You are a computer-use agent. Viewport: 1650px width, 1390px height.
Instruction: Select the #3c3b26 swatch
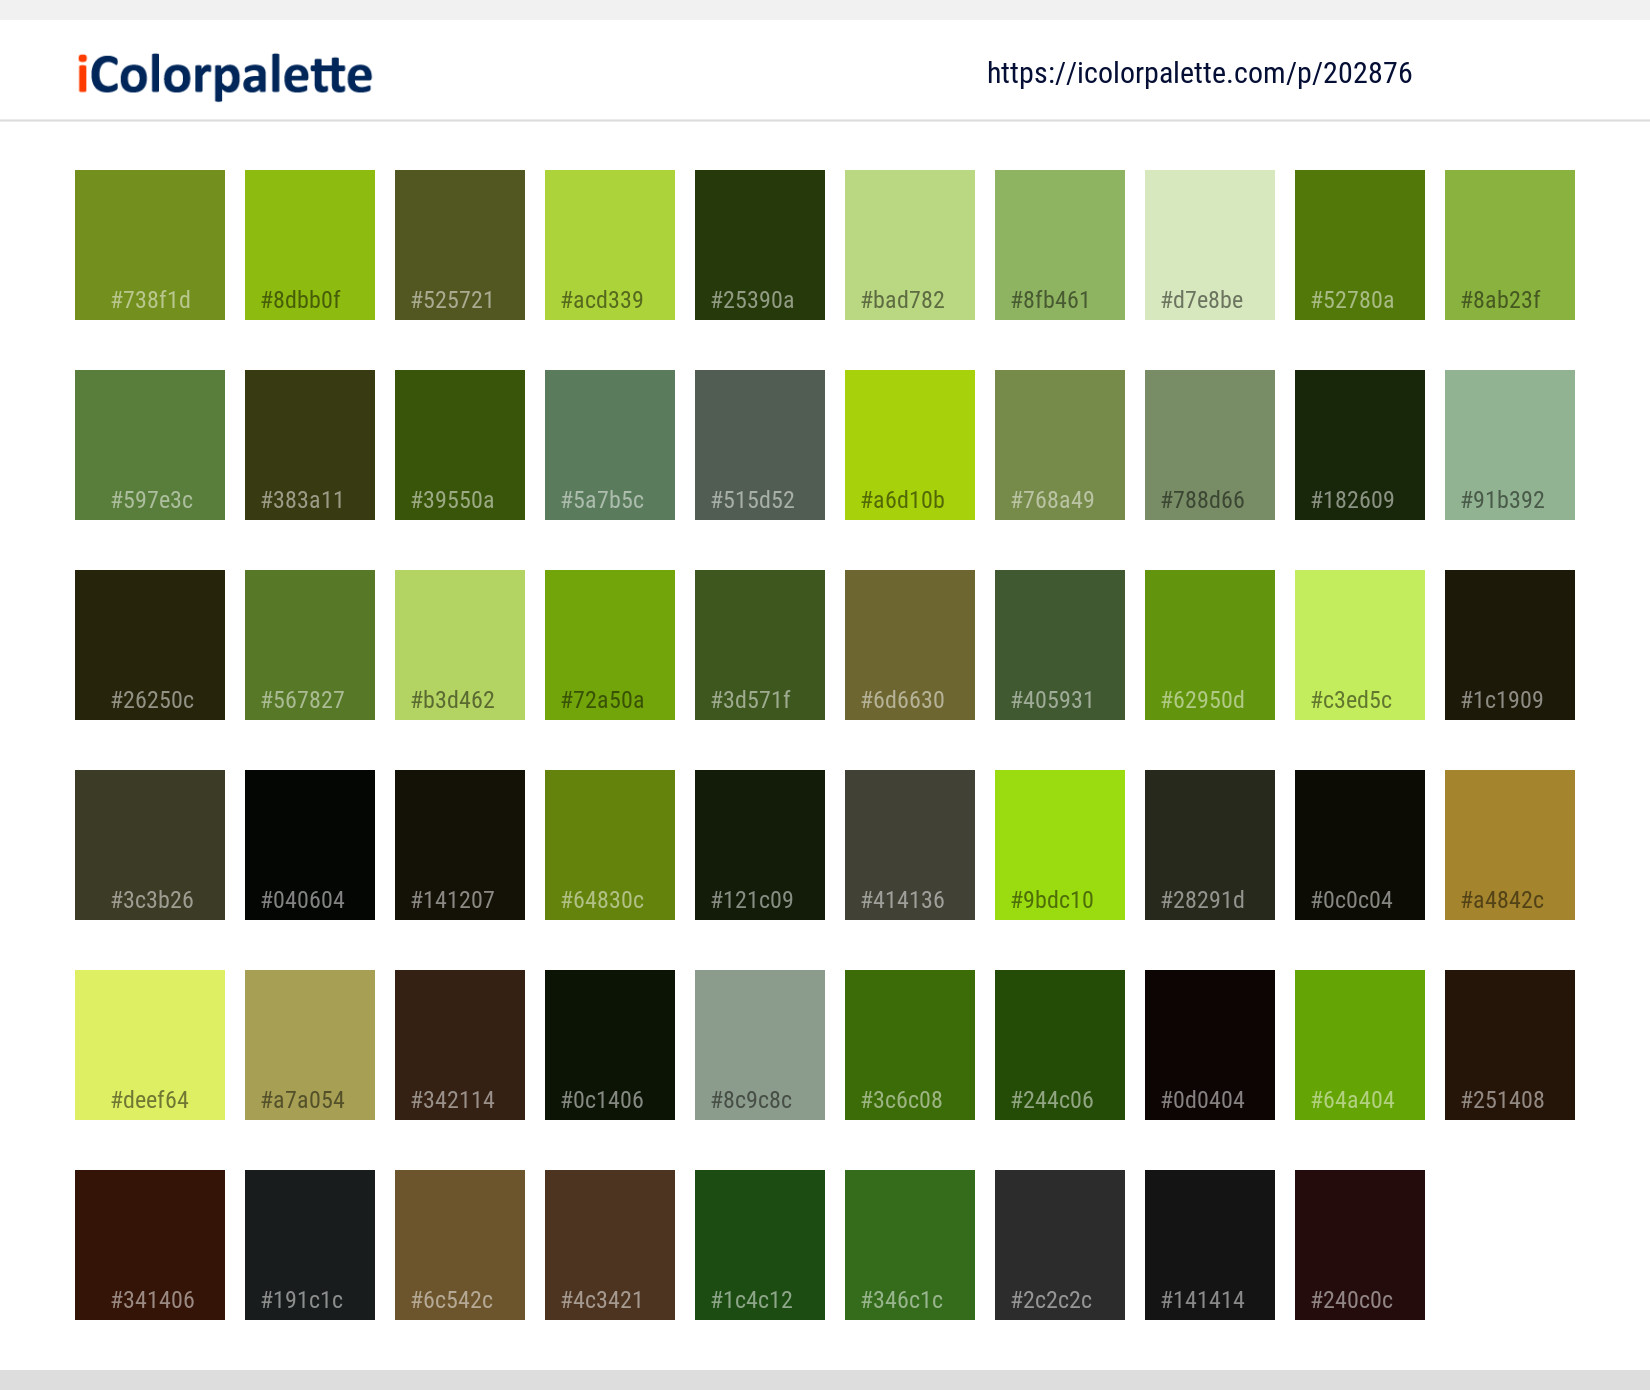150,845
